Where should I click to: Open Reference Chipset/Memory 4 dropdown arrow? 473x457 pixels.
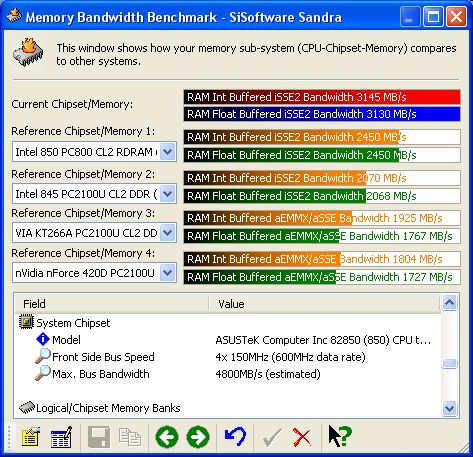coord(168,273)
